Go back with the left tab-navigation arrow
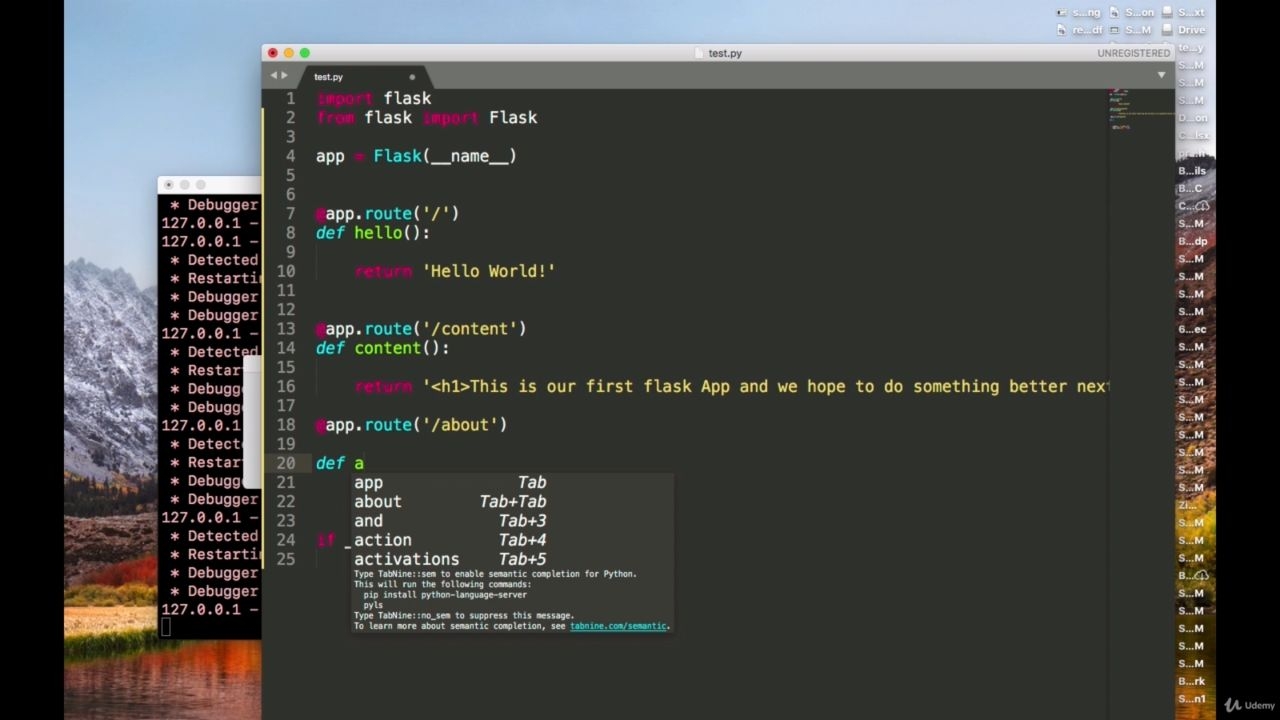Viewport: 1280px width, 720px height. pos(272,76)
